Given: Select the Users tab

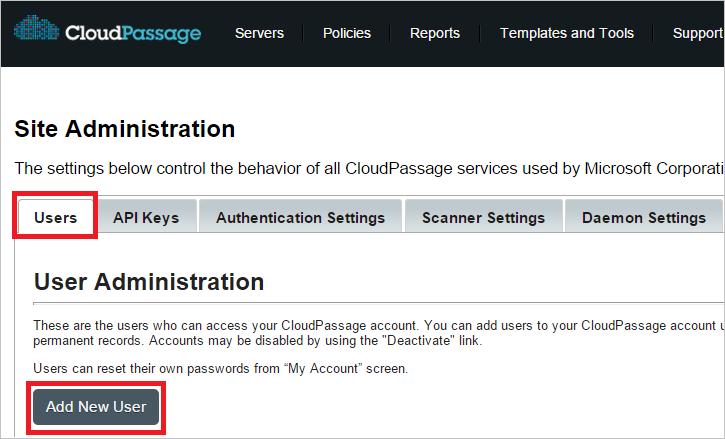Looking at the screenshot, I should tap(56, 217).
